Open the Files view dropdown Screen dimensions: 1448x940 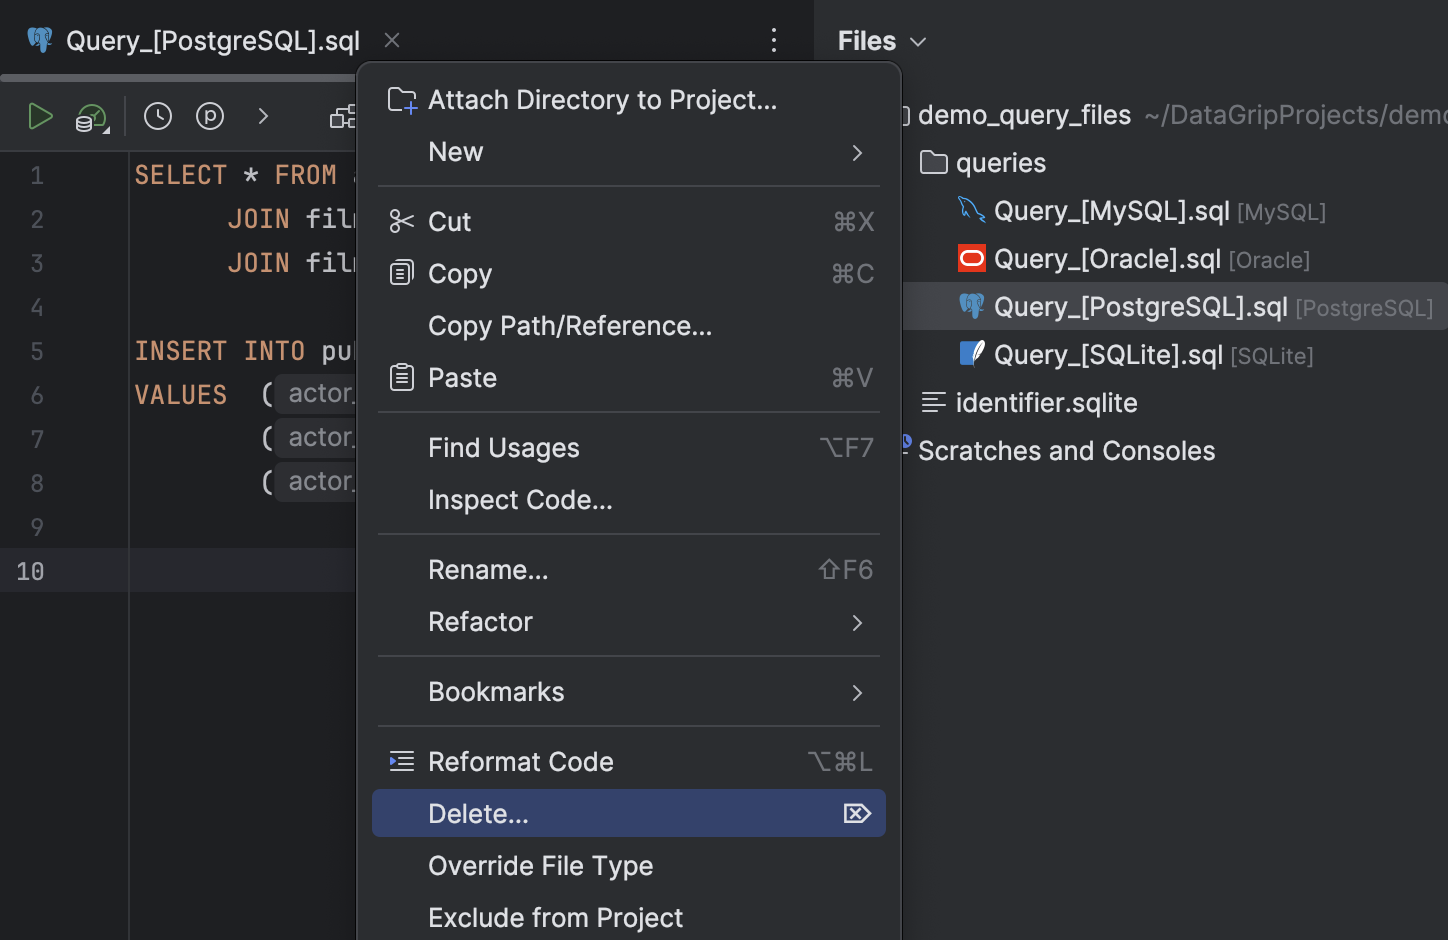tap(882, 41)
